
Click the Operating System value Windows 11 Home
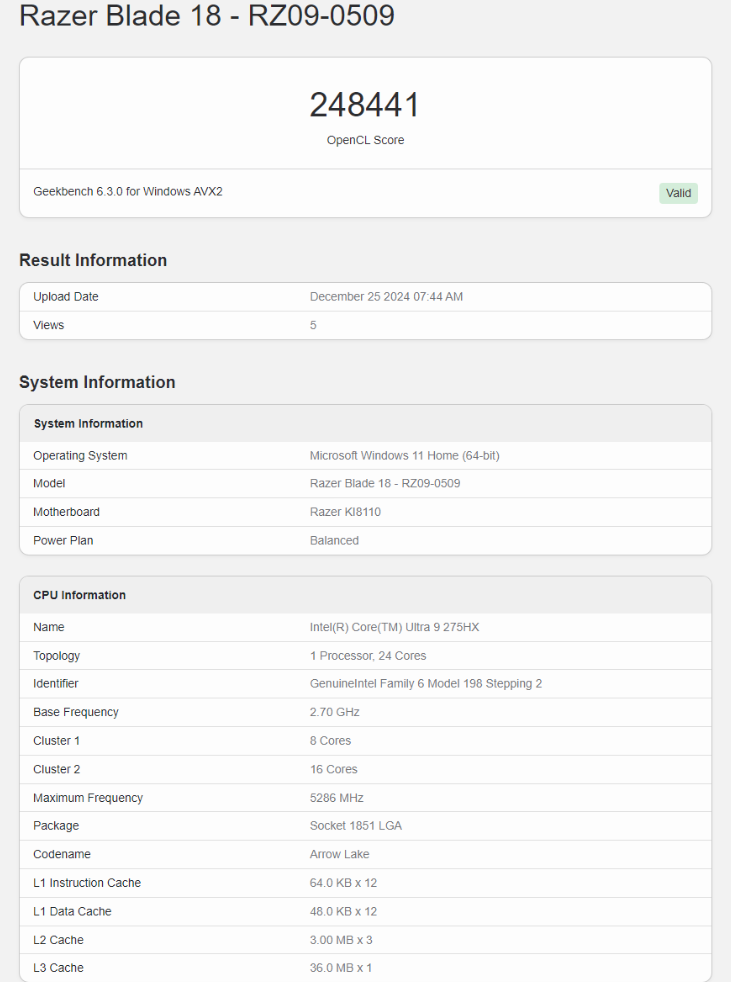click(x=404, y=456)
